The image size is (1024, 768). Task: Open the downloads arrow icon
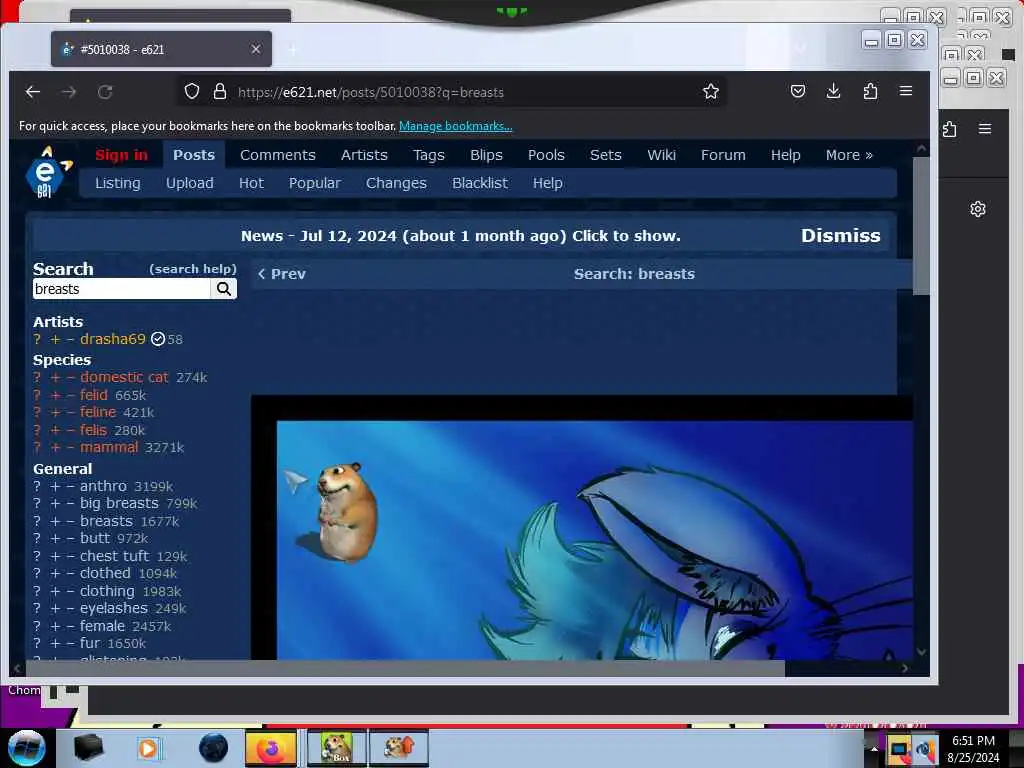coord(833,91)
